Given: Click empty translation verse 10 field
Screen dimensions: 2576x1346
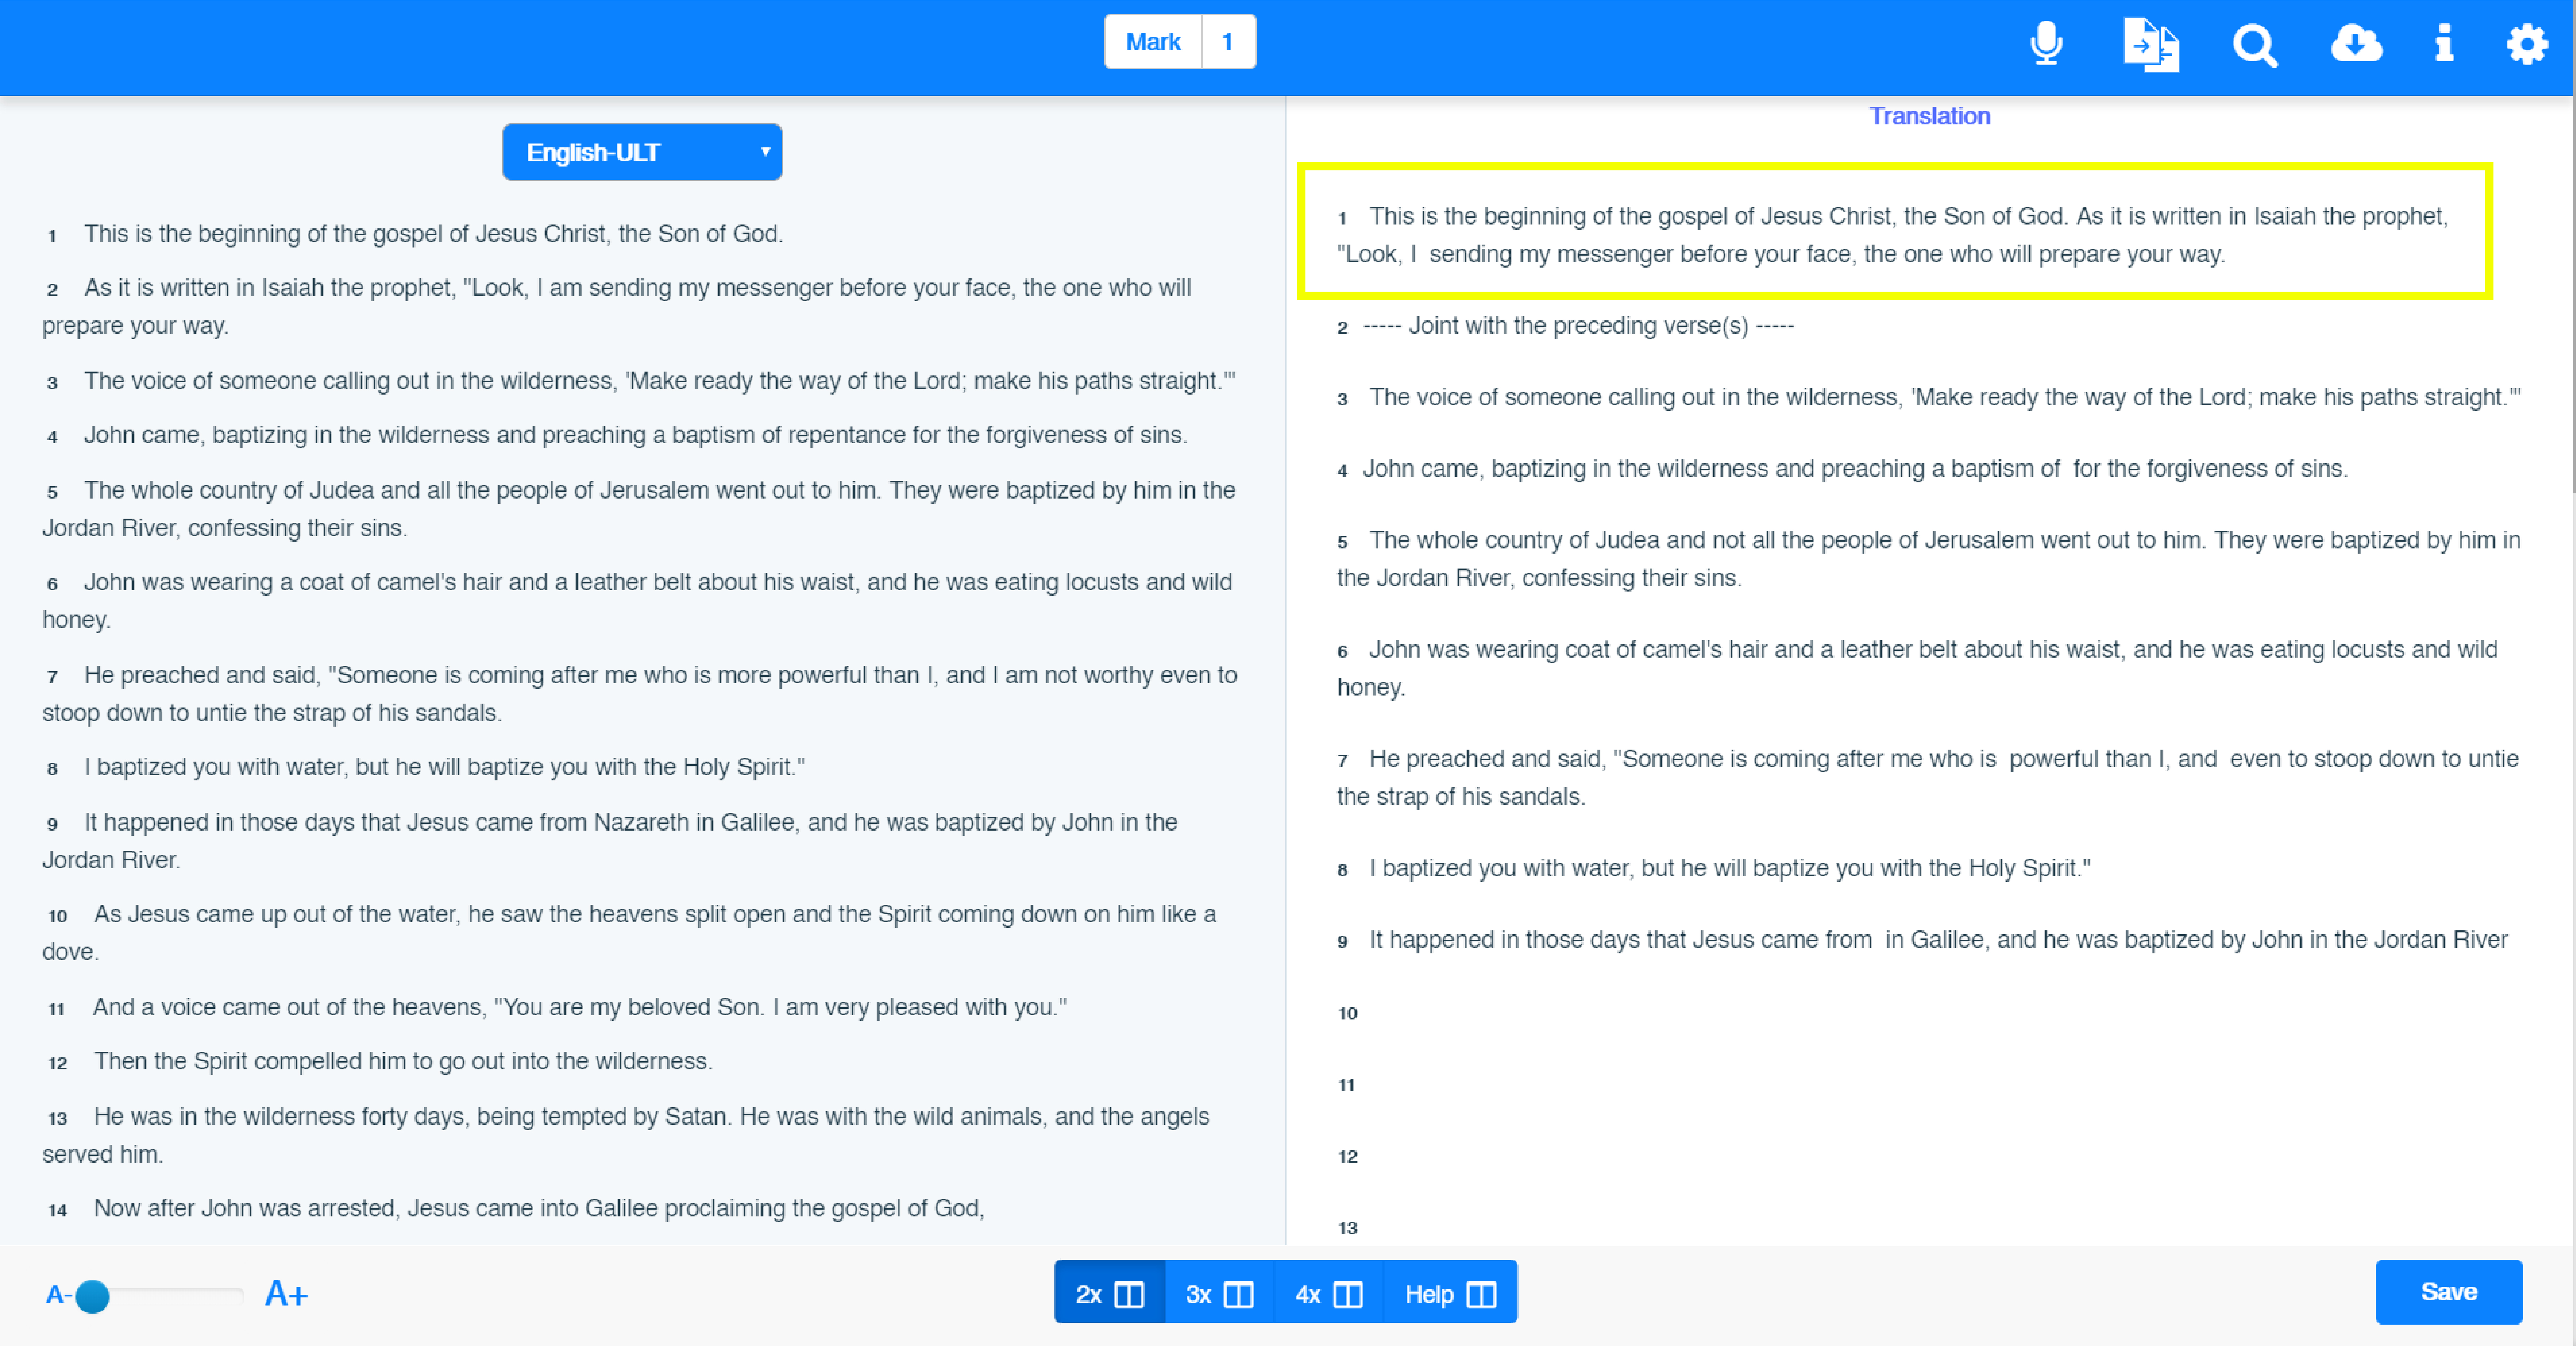Looking at the screenshot, I should [1930, 1013].
